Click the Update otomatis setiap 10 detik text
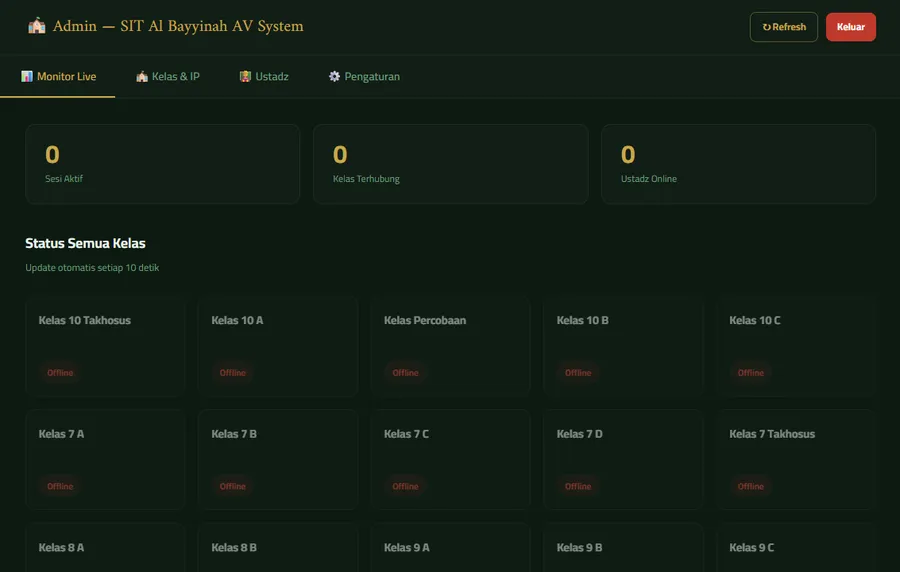Viewport: 900px width, 572px height. (x=92, y=267)
